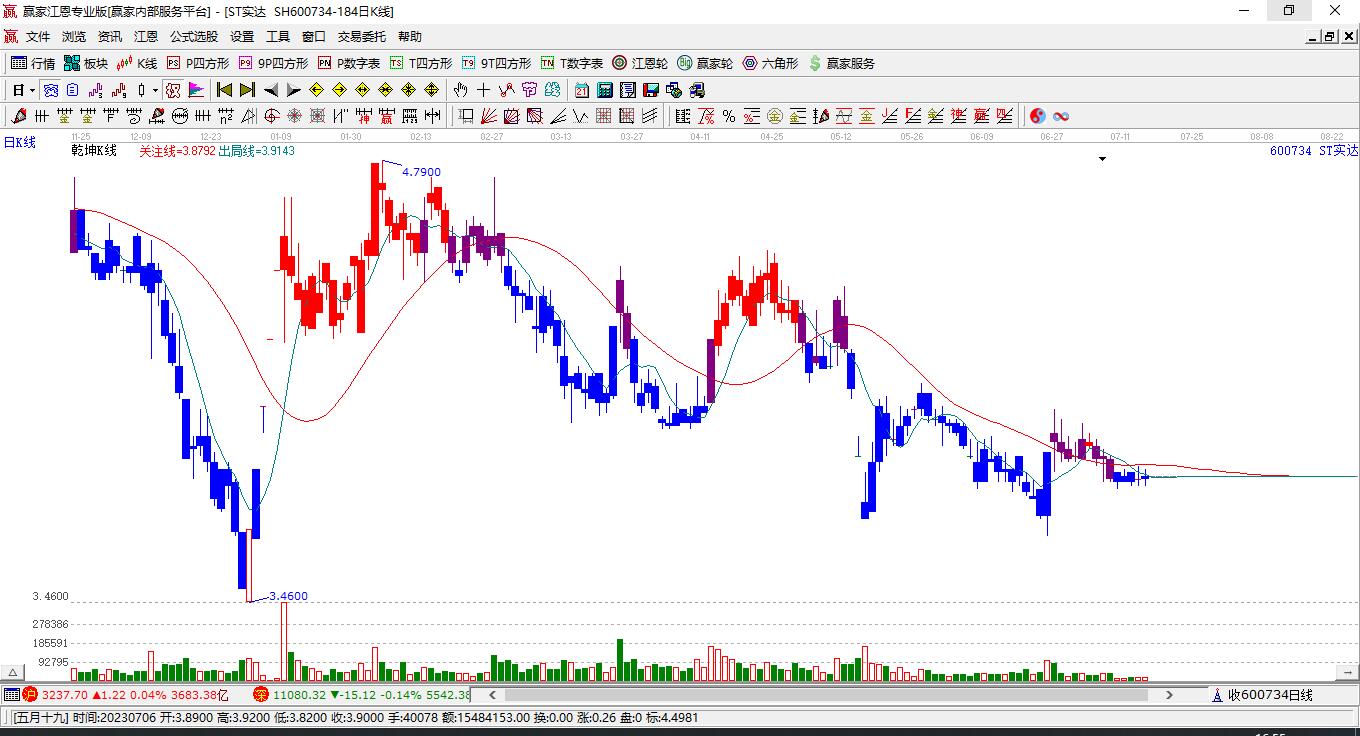Click the yin-yang symbol icon
This screenshot has width=1360, height=736.
click(x=1038, y=116)
